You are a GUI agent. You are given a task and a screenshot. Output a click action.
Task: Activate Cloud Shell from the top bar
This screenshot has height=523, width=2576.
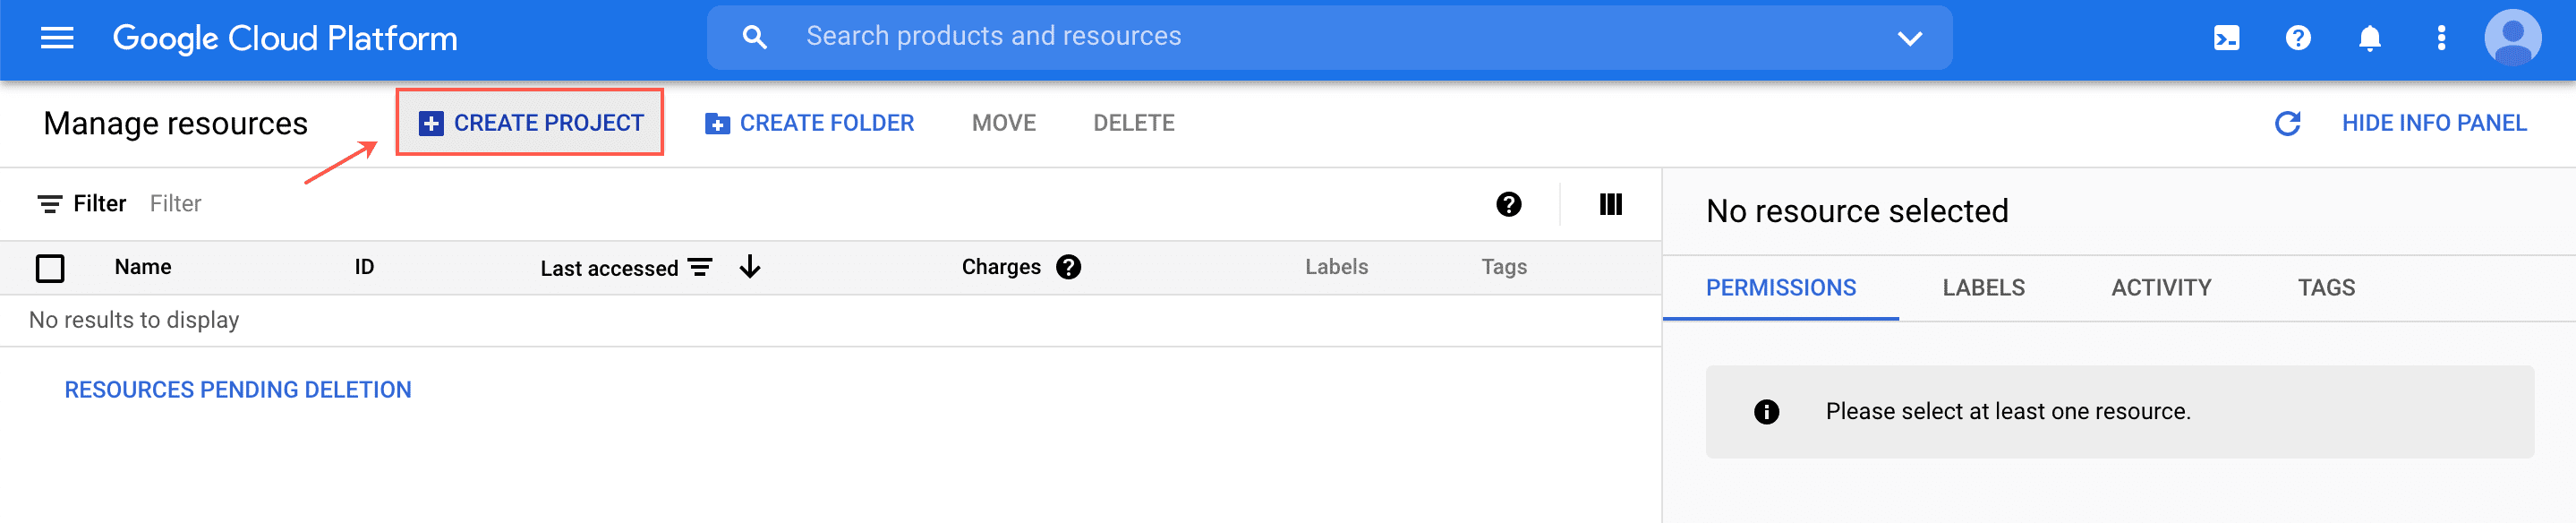pos(2226,38)
